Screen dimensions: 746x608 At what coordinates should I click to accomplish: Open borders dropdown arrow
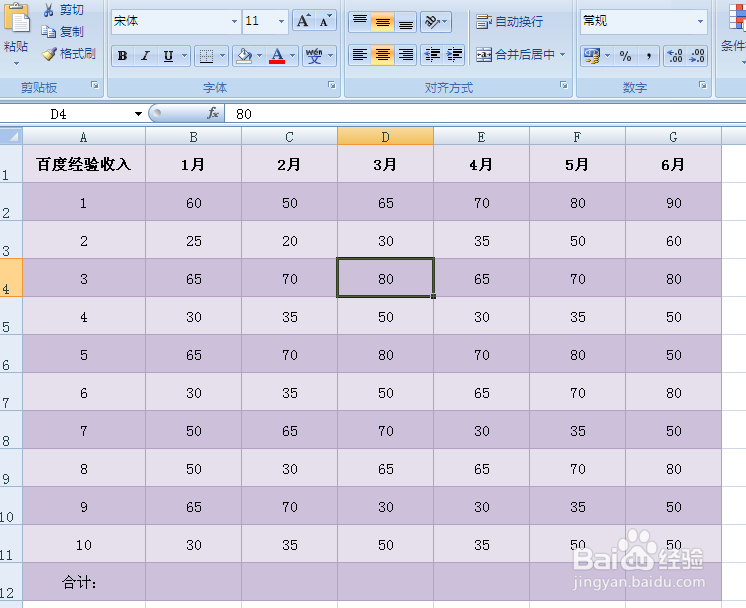pyautogui.click(x=222, y=56)
